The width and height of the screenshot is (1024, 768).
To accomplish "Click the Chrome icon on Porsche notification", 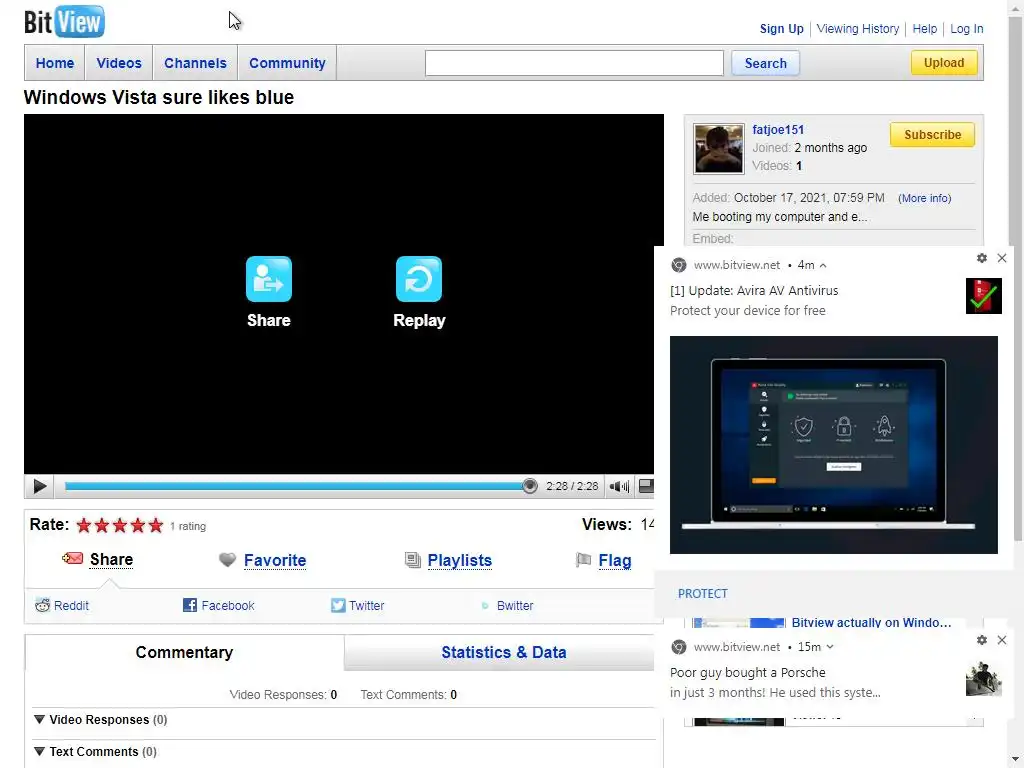I will point(679,647).
